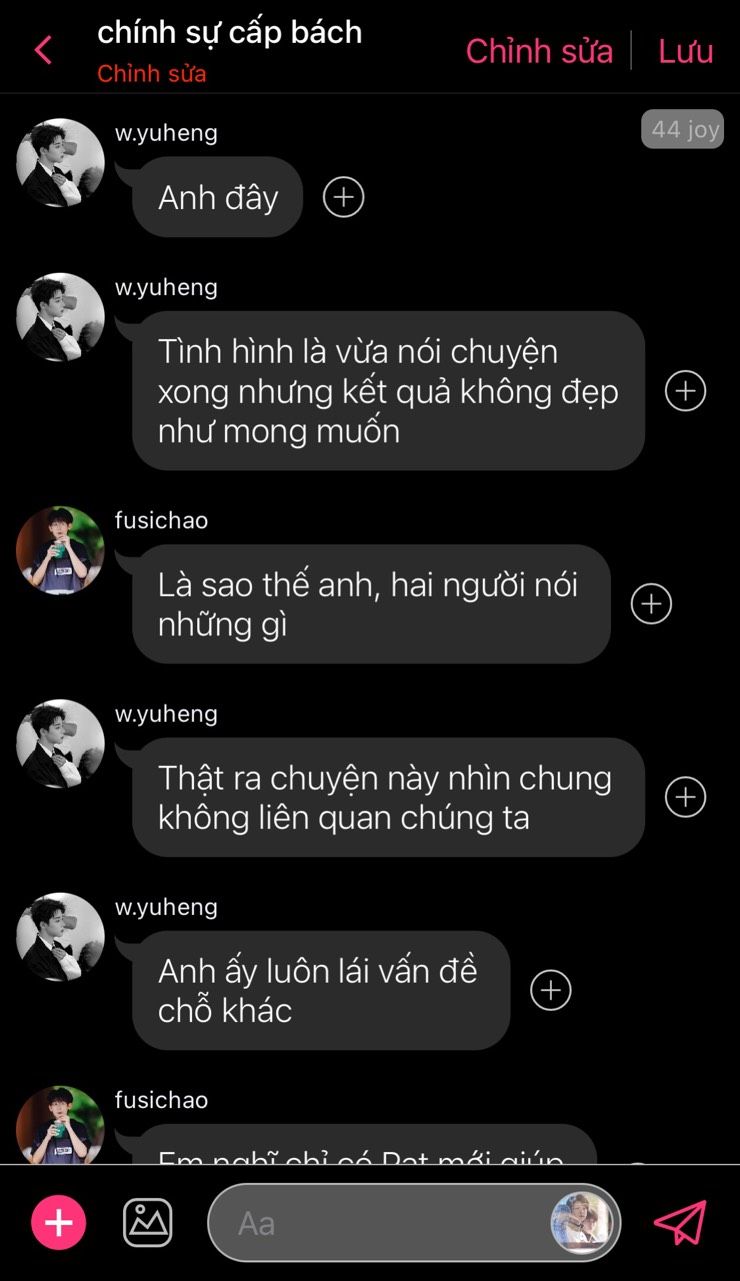Select the "Anh ấy luôn lái vấn đề" bubble
This screenshot has height=1281, width=740.
(x=321, y=990)
